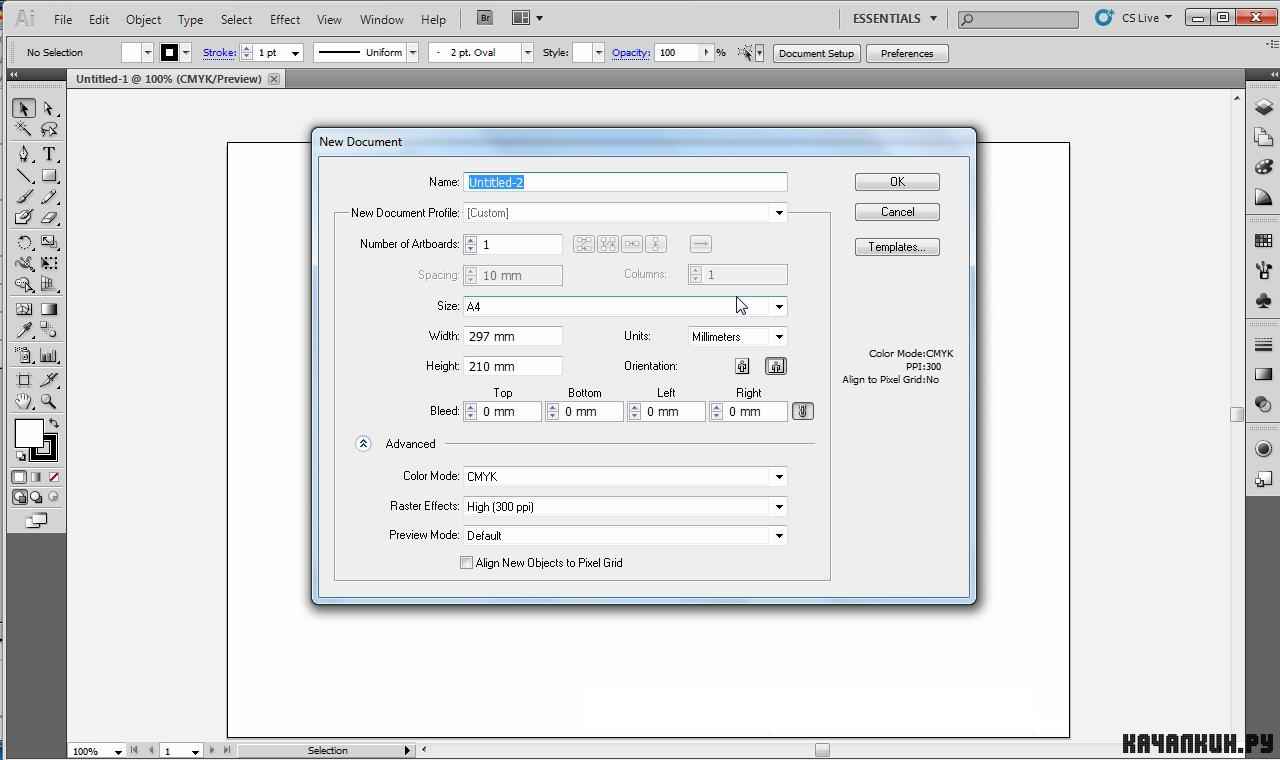Select the Scale tool
This screenshot has height=760, width=1280.
(x=49, y=243)
